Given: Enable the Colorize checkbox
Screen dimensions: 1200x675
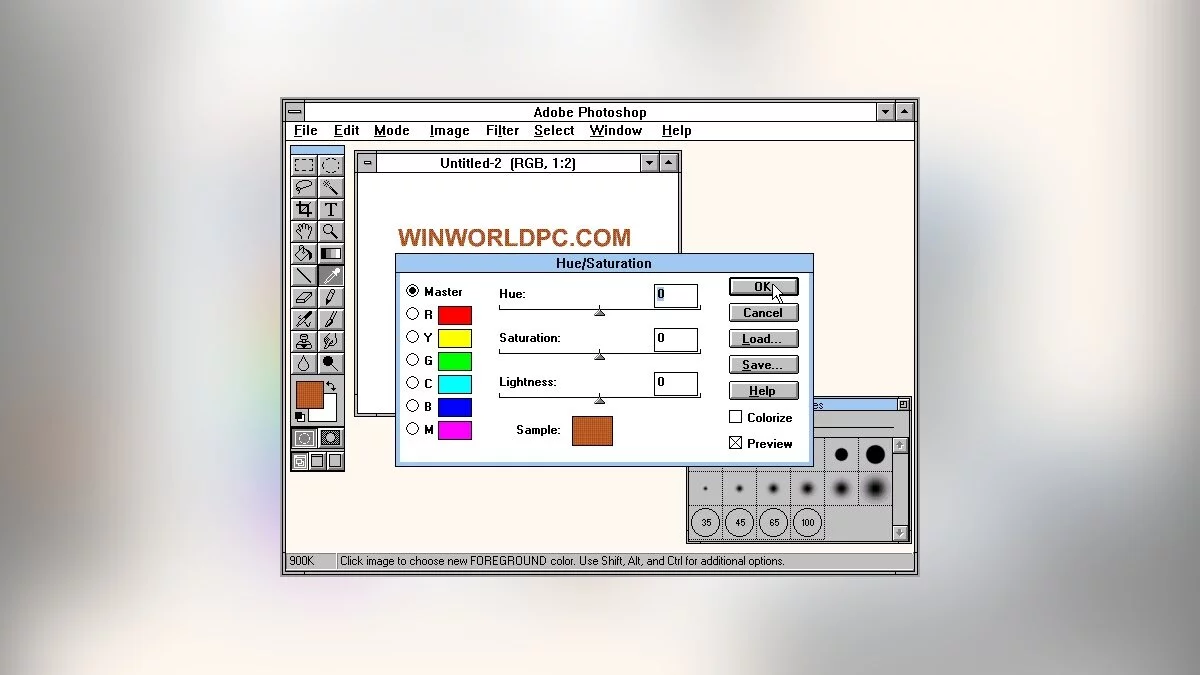Looking at the screenshot, I should (x=736, y=417).
